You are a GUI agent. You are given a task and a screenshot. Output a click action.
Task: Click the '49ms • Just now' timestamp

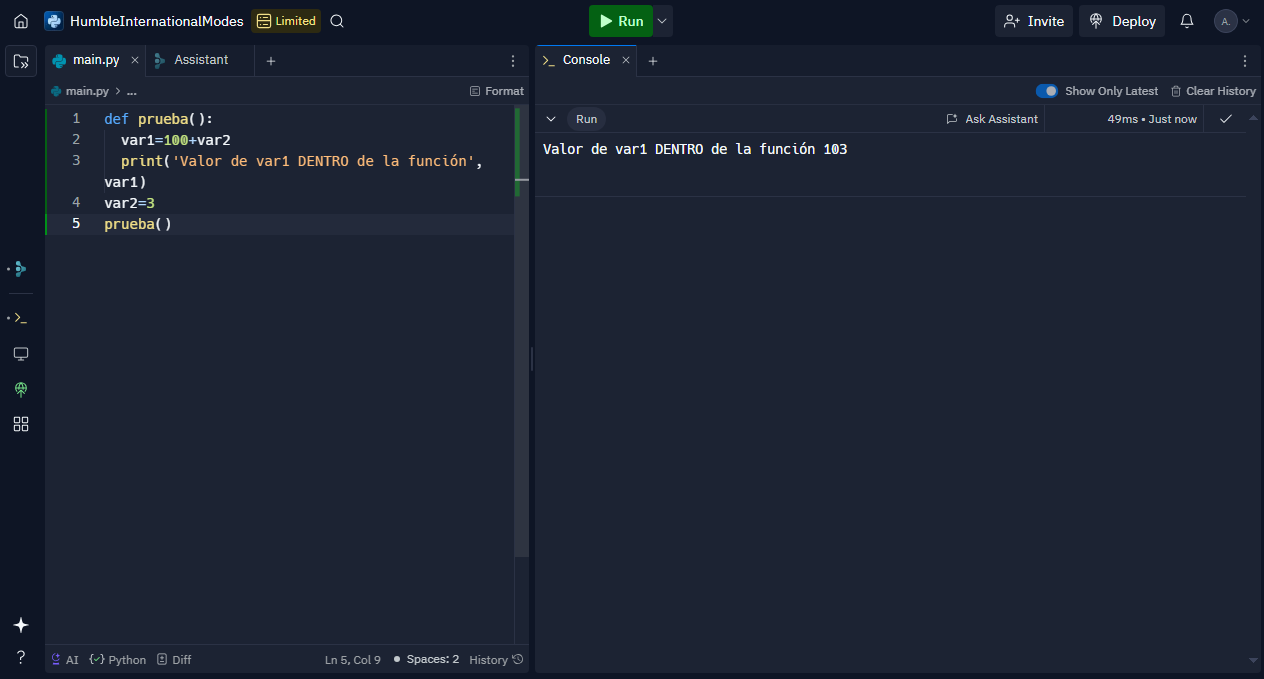[1152, 119]
